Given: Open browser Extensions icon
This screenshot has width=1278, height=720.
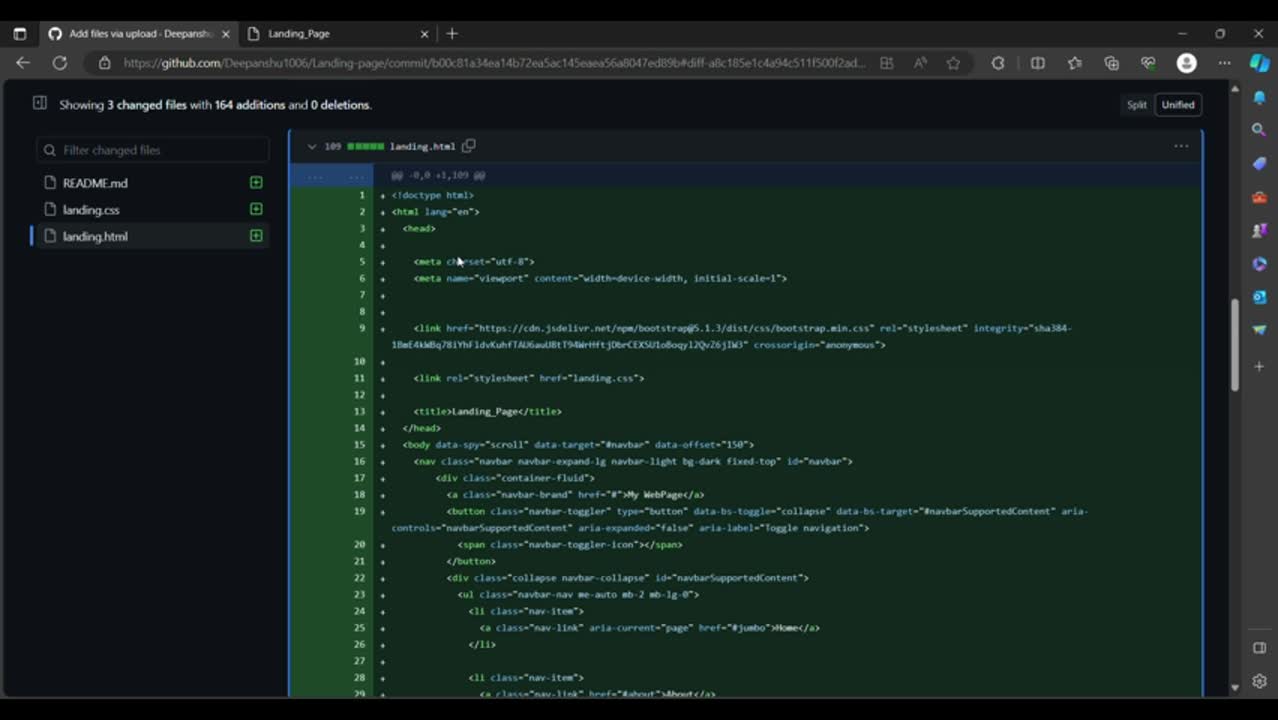Looking at the screenshot, I should pos(998,63).
